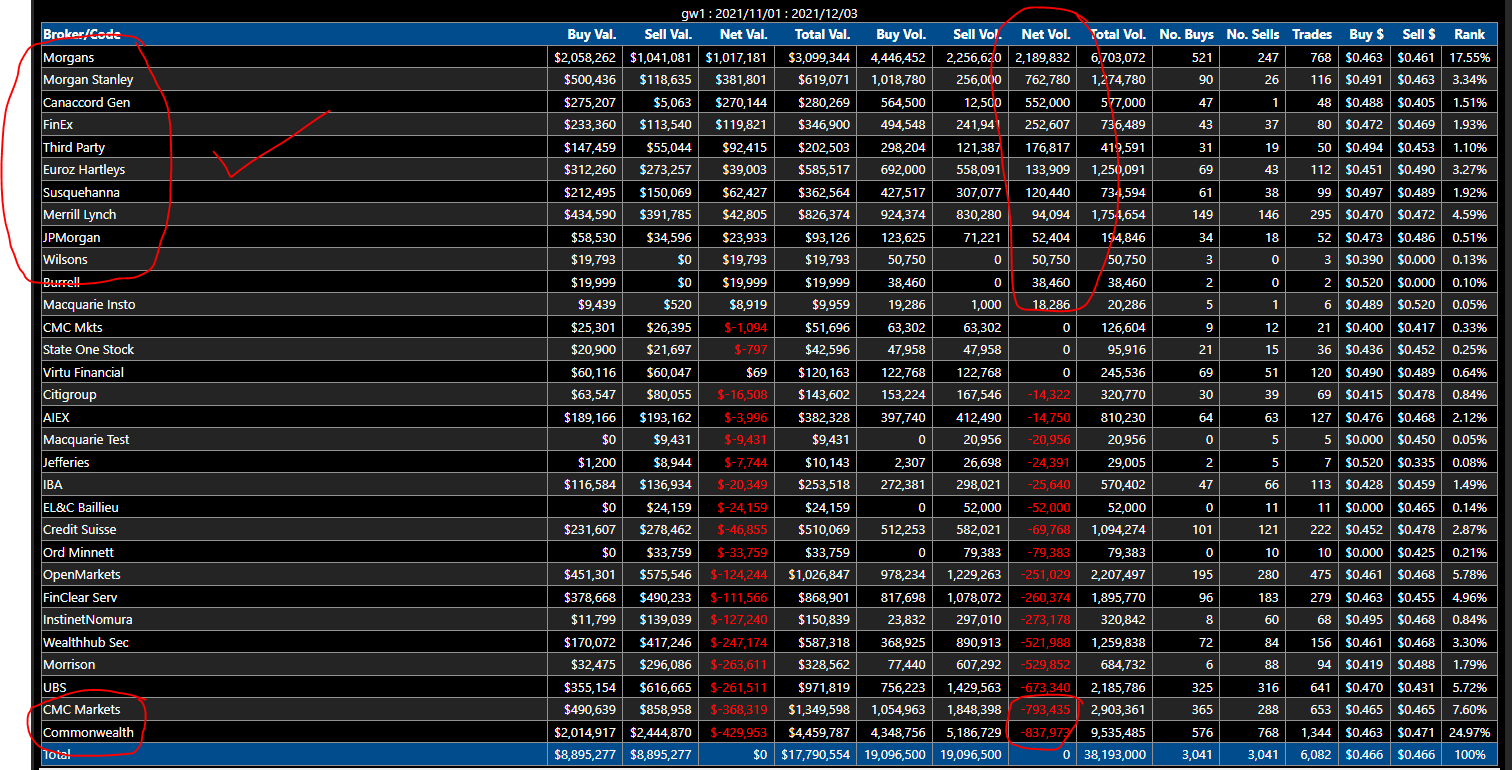Viewport: 1512px width, 770px height.
Task: Select the Susquehanna row
Action: coord(770,192)
